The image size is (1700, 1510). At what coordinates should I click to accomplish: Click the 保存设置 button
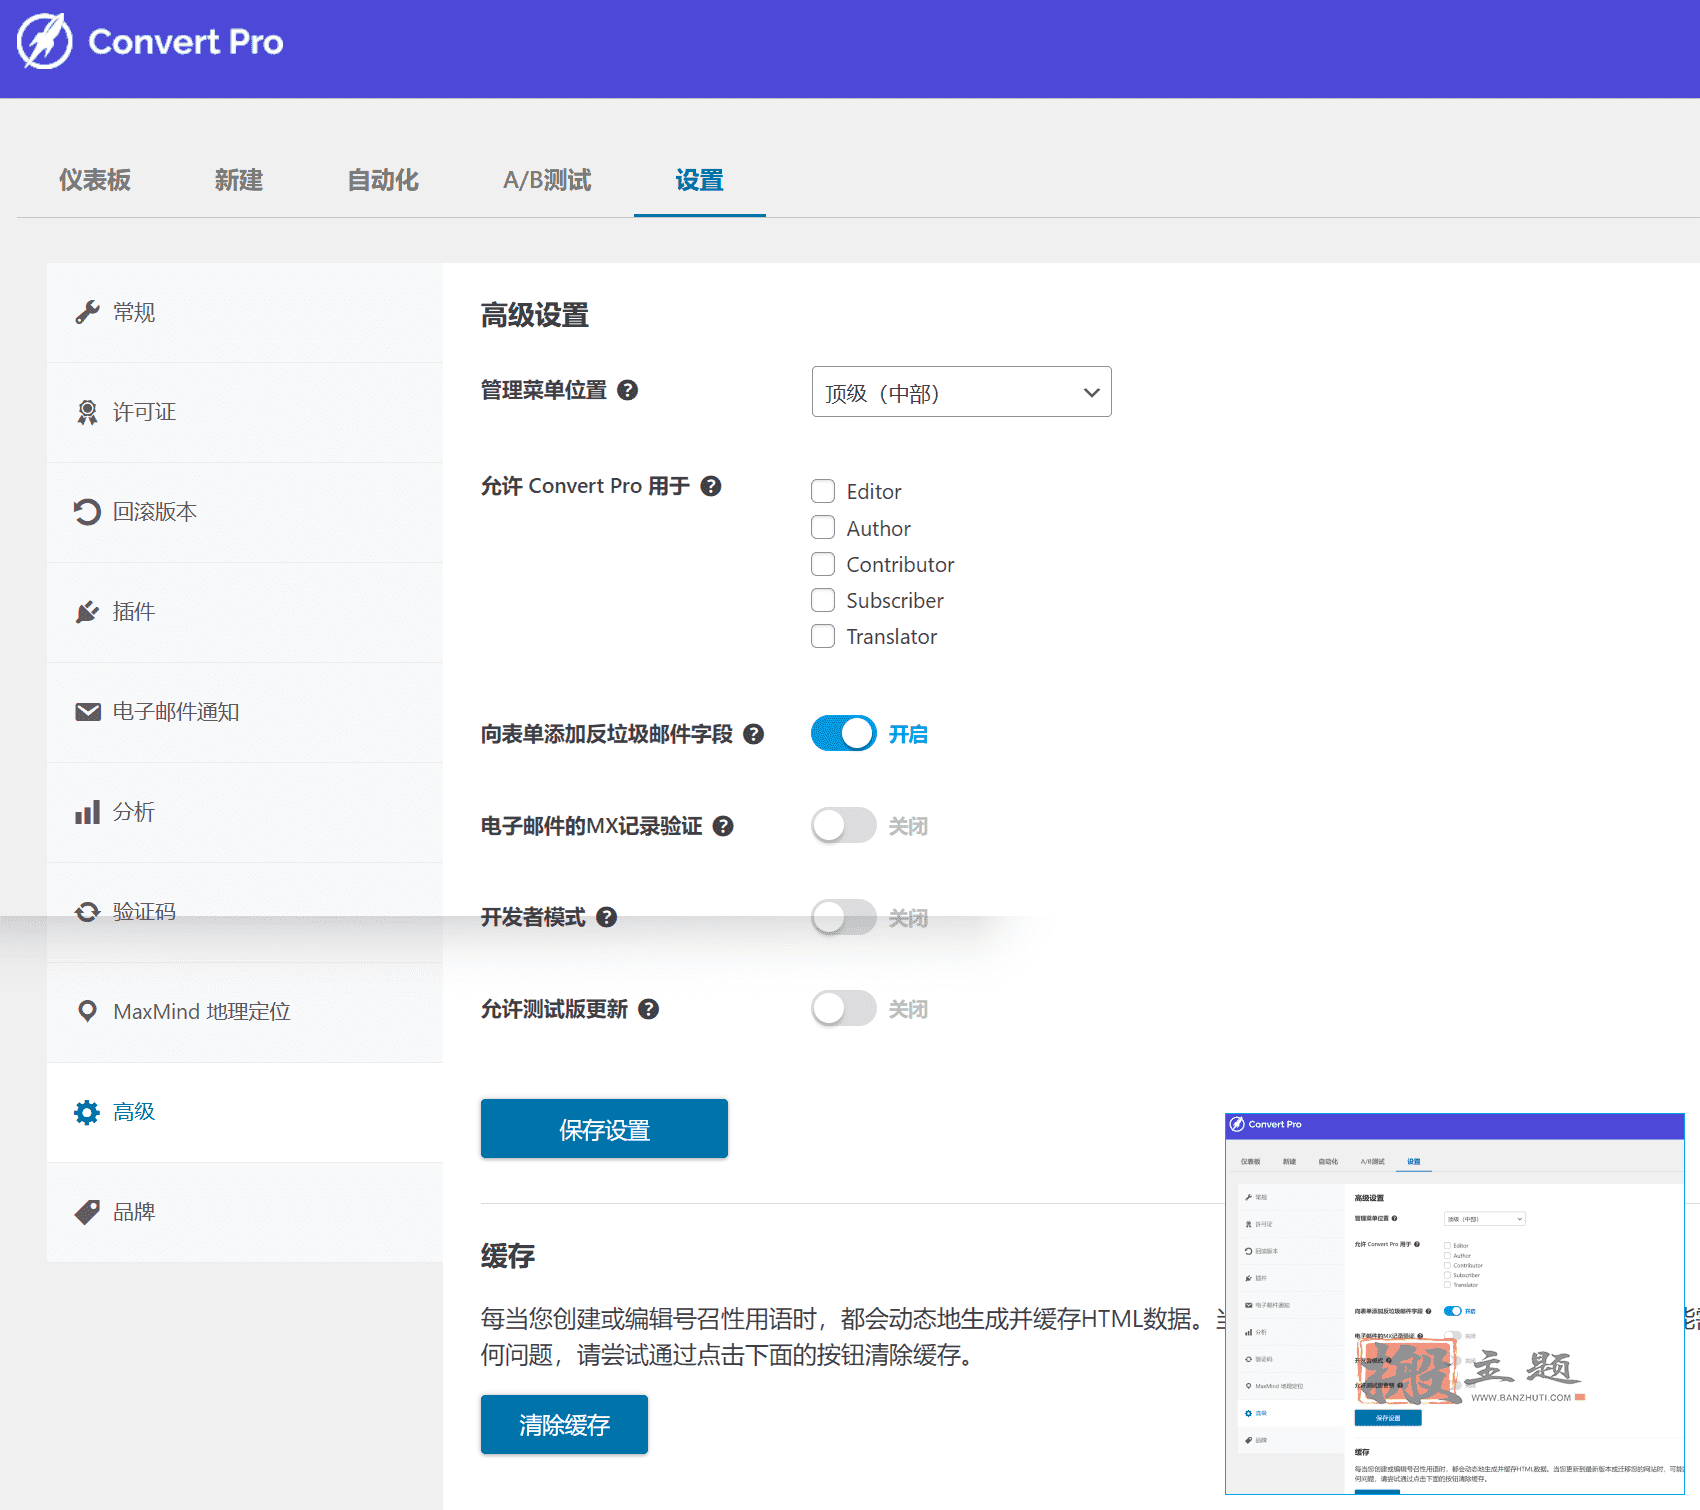pos(604,1129)
